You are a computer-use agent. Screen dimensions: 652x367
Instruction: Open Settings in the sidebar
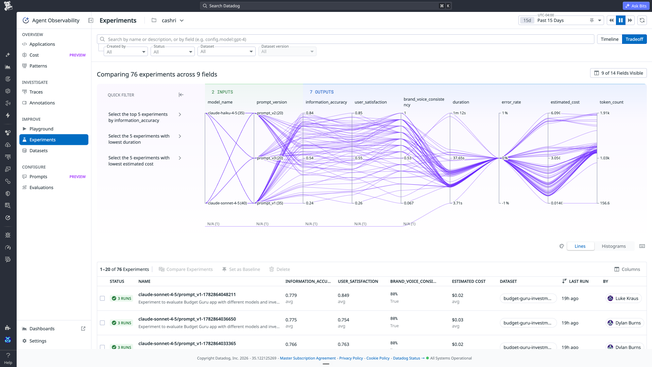point(37,341)
